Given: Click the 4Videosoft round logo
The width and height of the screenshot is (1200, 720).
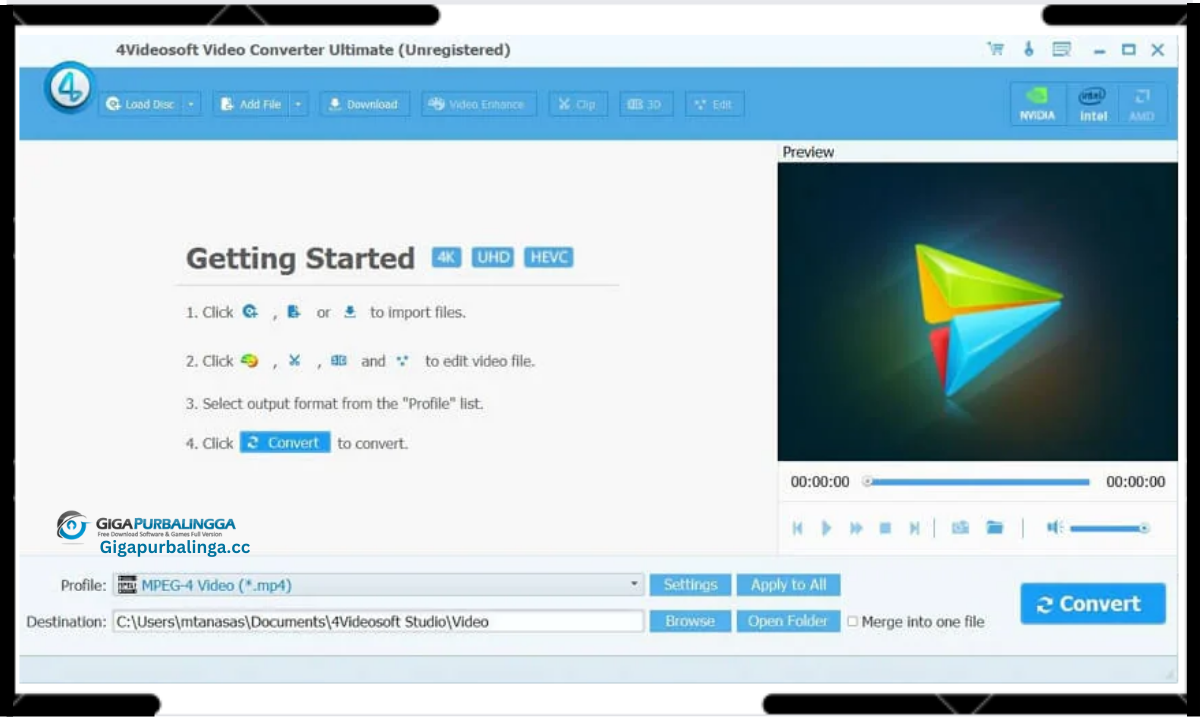Looking at the screenshot, I should (x=70, y=87).
